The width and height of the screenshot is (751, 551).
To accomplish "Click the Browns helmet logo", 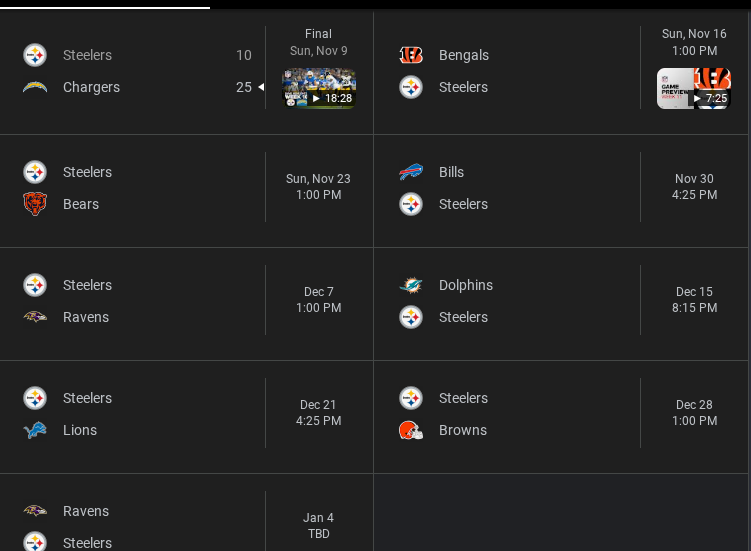I will coord(411,430).
